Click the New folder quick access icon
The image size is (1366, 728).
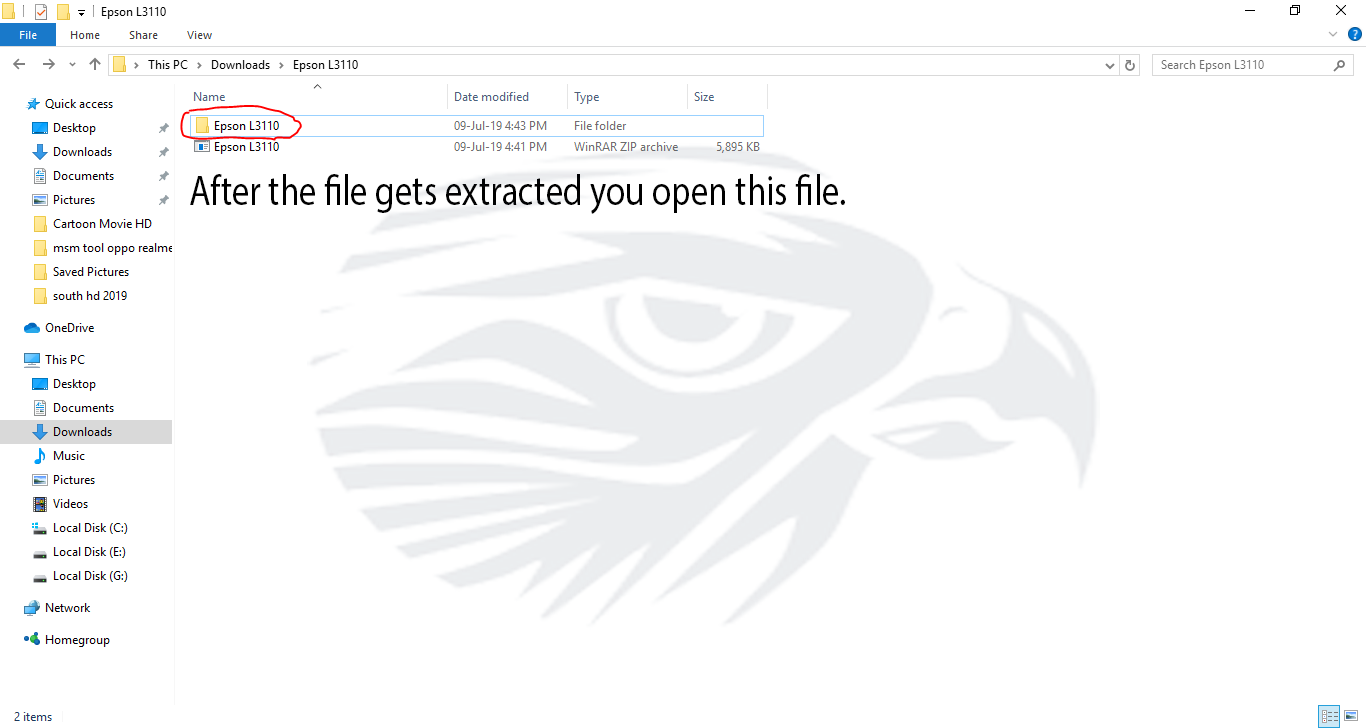click(x=63, y=12)
